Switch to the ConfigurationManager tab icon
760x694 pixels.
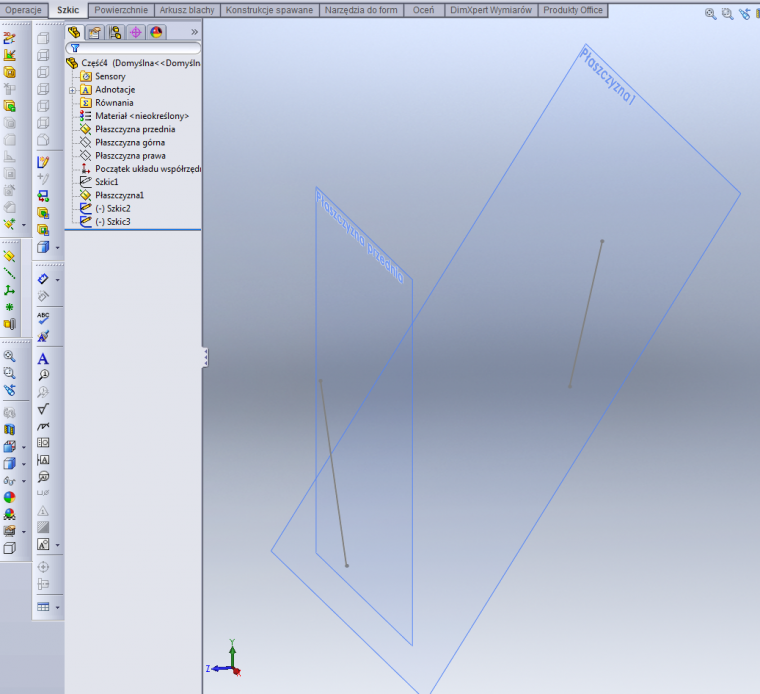[x=115, y=32]
